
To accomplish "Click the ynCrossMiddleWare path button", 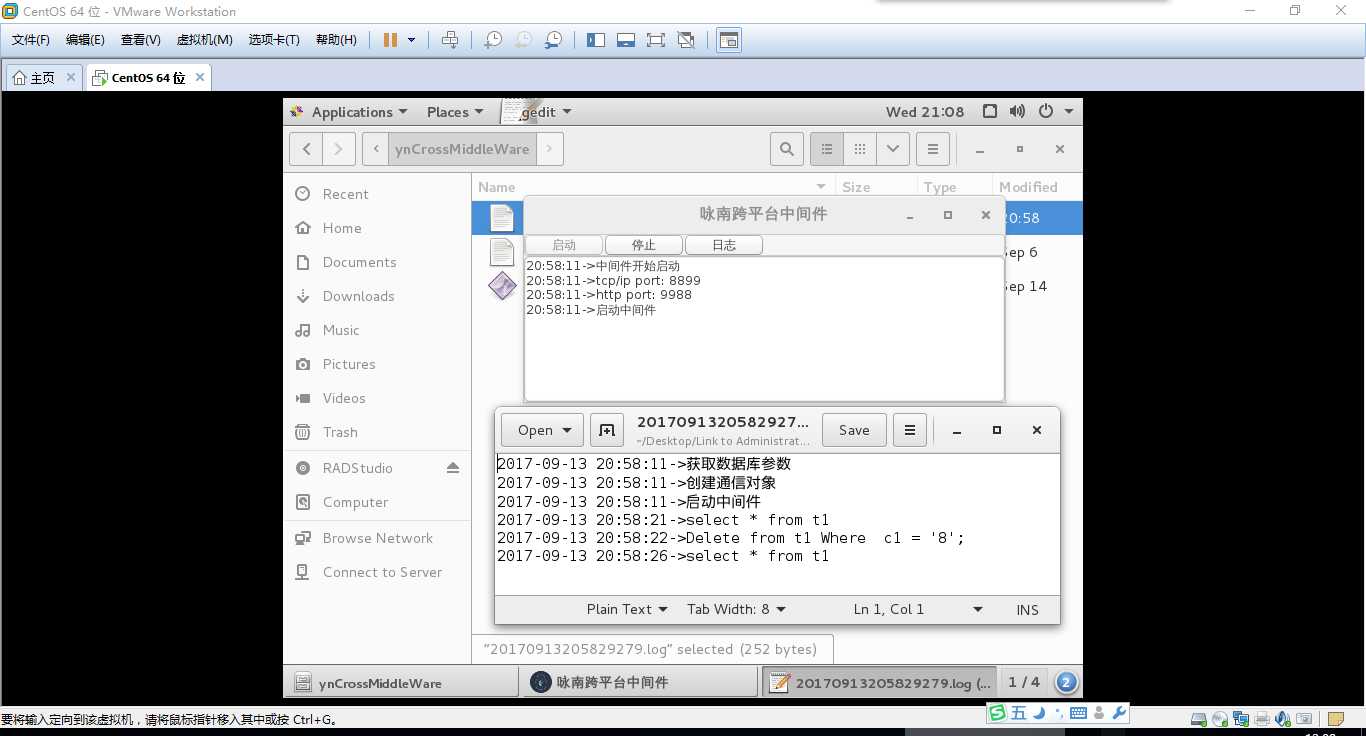I will pyautogui.click(x=462, y=149).
